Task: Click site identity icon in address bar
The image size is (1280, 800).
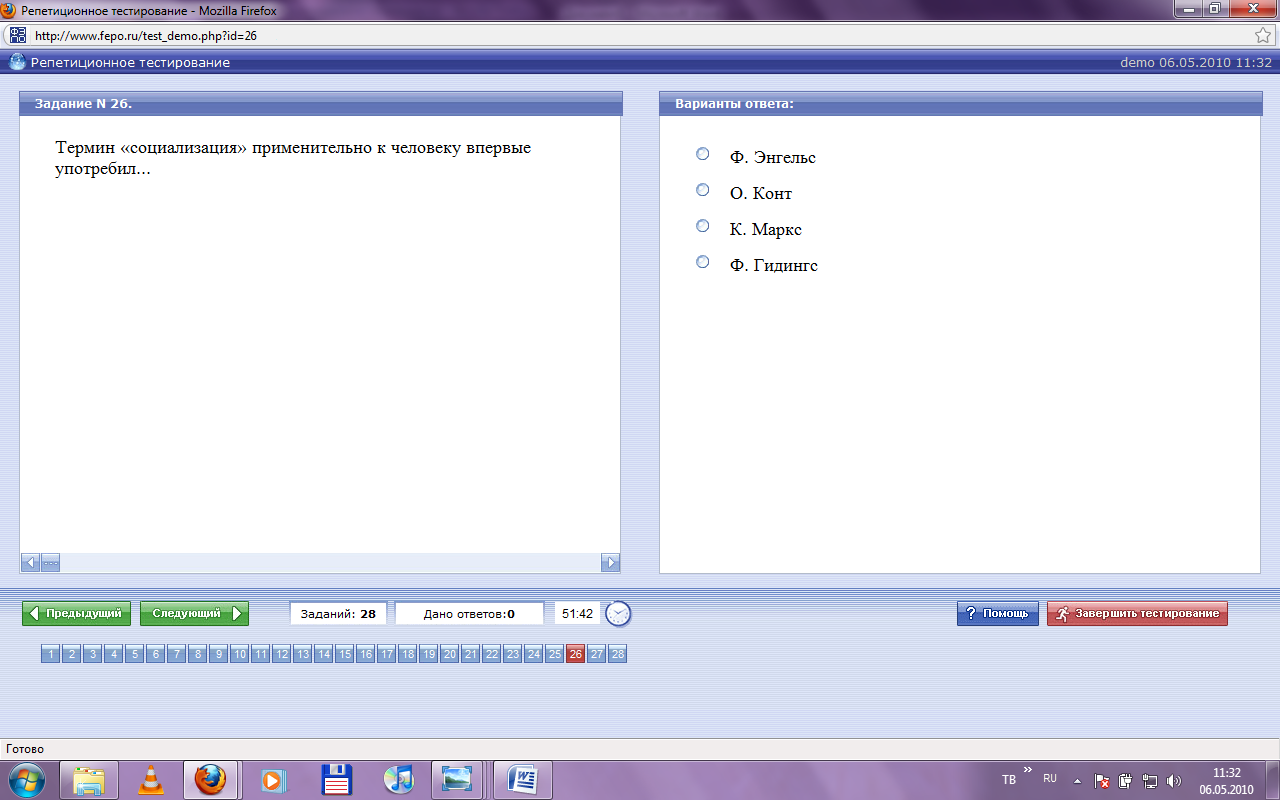Action: click(18, 35)
